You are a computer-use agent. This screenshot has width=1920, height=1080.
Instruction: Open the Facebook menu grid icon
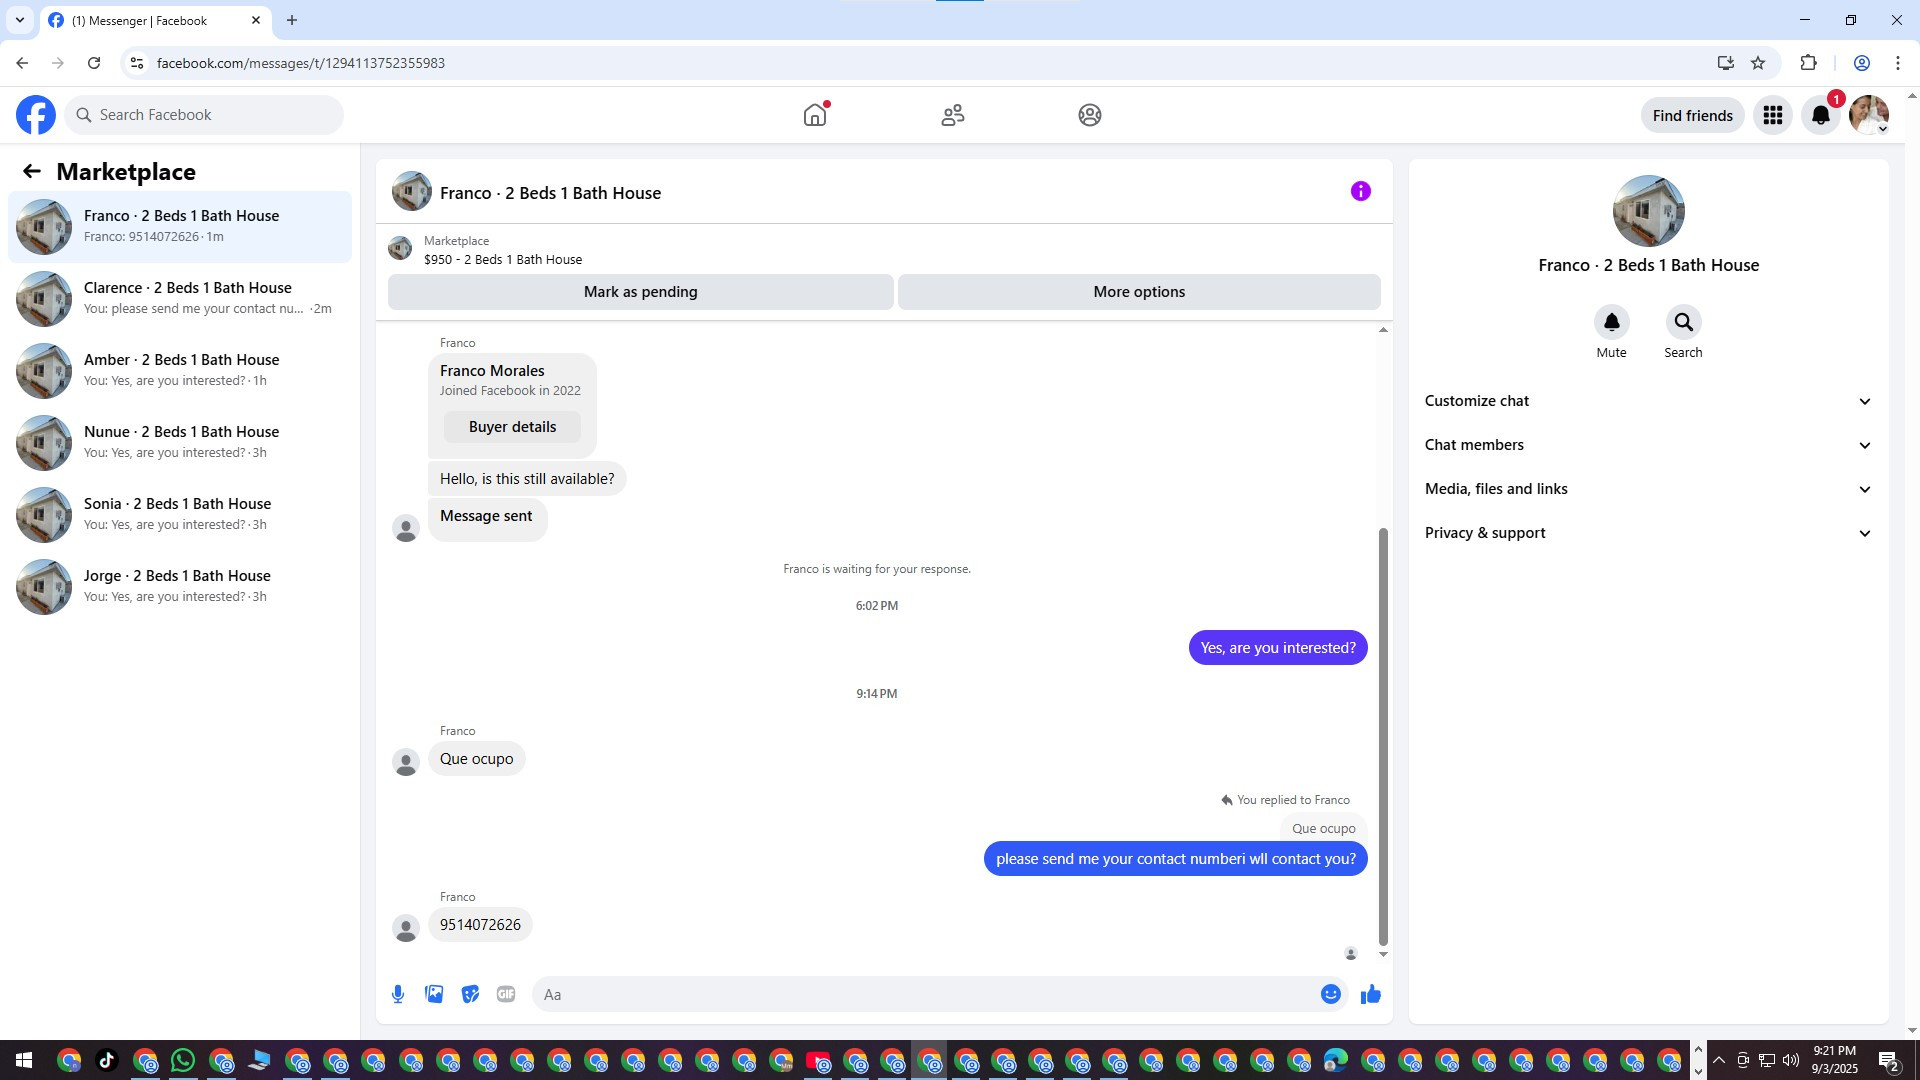coord(1773,115)
